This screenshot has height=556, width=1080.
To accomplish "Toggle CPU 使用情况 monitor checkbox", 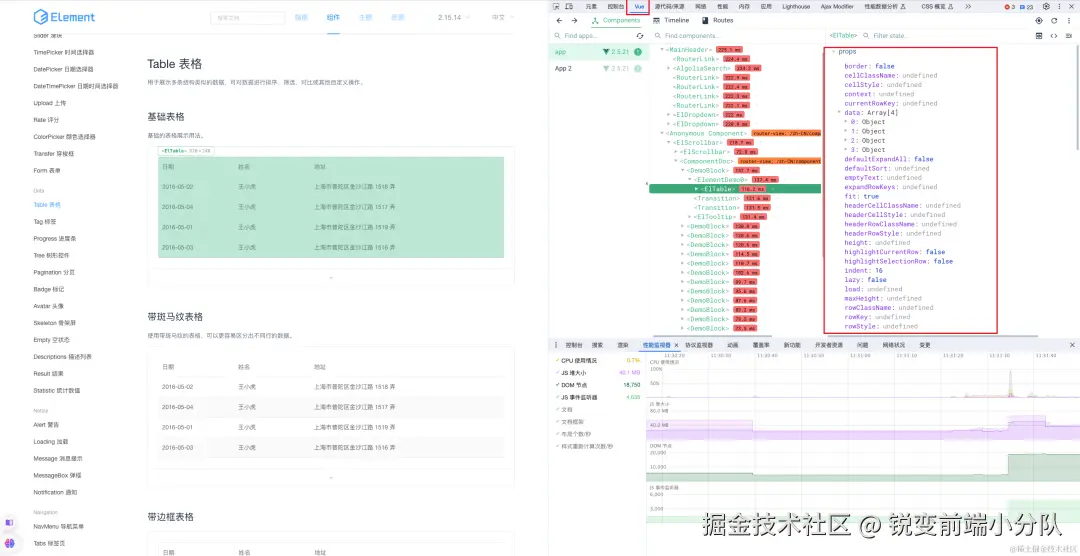I will point(557,360).
